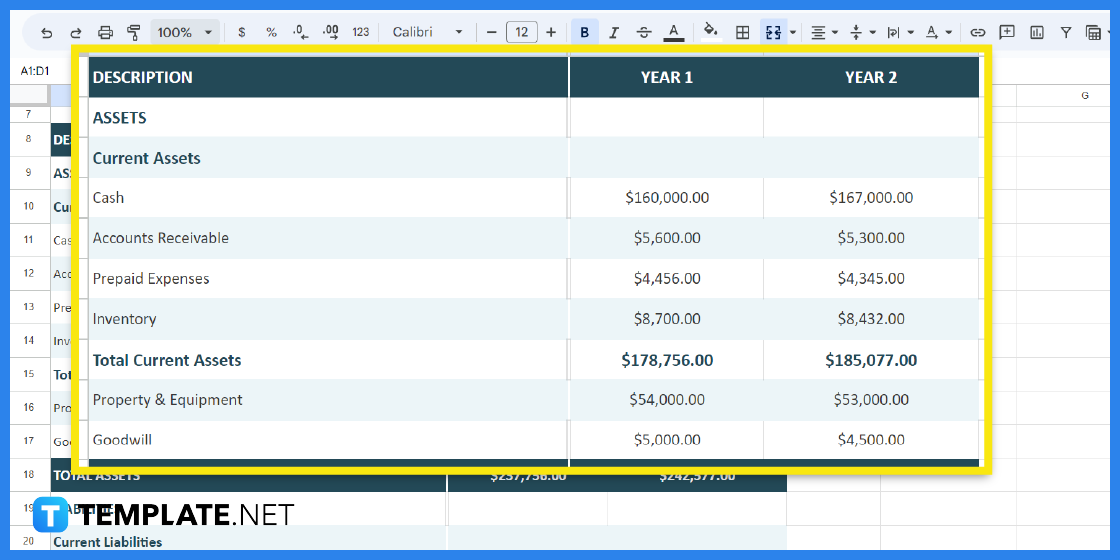The width and height of the screenshot is (1120, 560).
Task: Redo the last action
Action: click(x=76, y=32)
